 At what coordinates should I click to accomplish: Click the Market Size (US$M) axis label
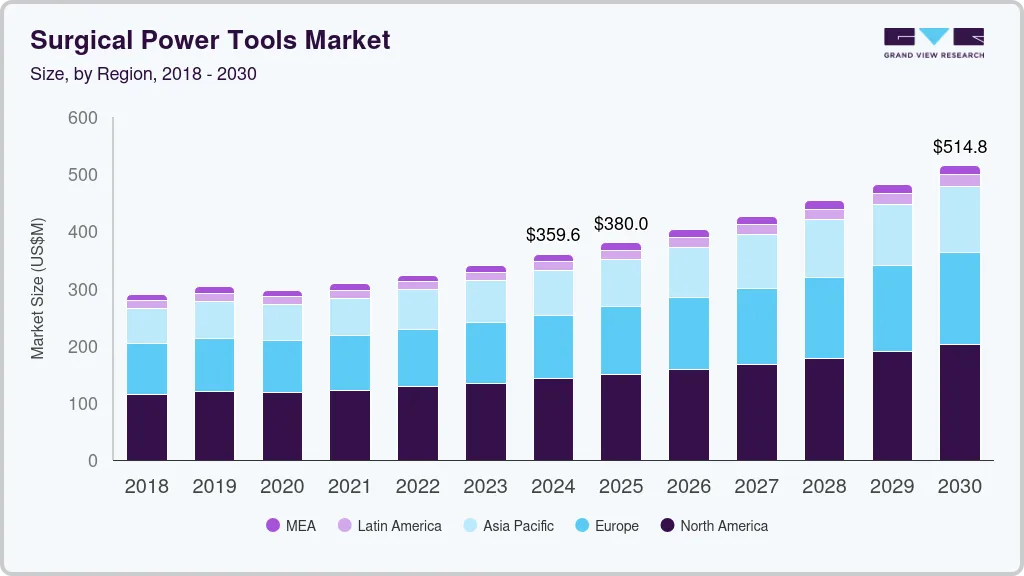37,289
